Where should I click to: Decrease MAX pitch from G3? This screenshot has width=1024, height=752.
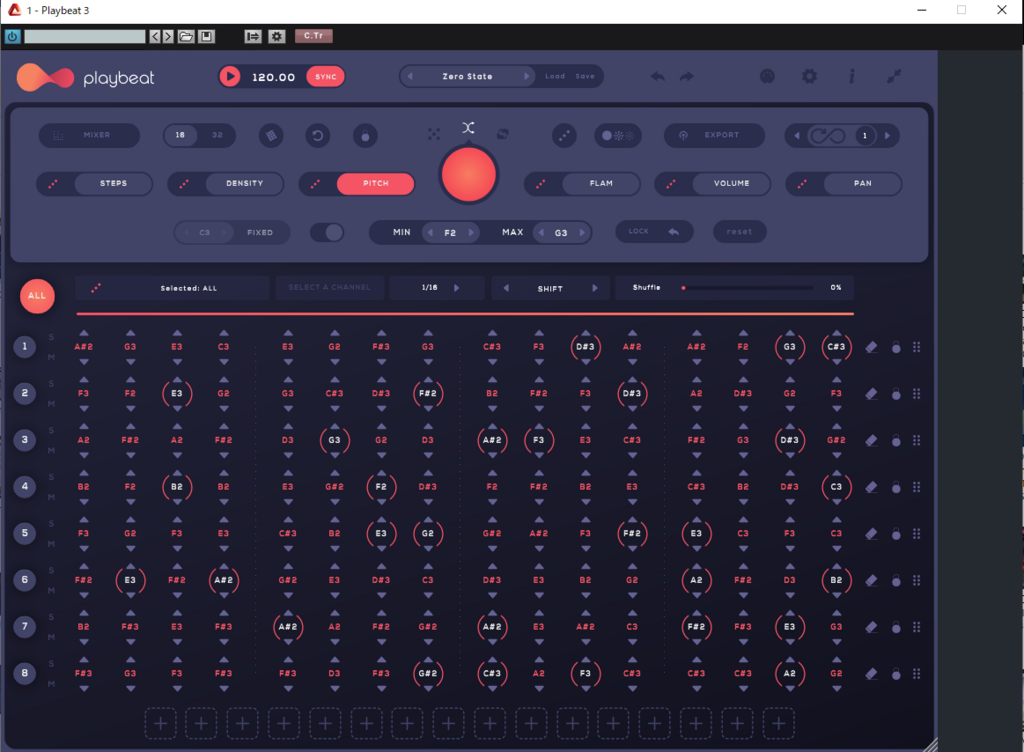541,232
